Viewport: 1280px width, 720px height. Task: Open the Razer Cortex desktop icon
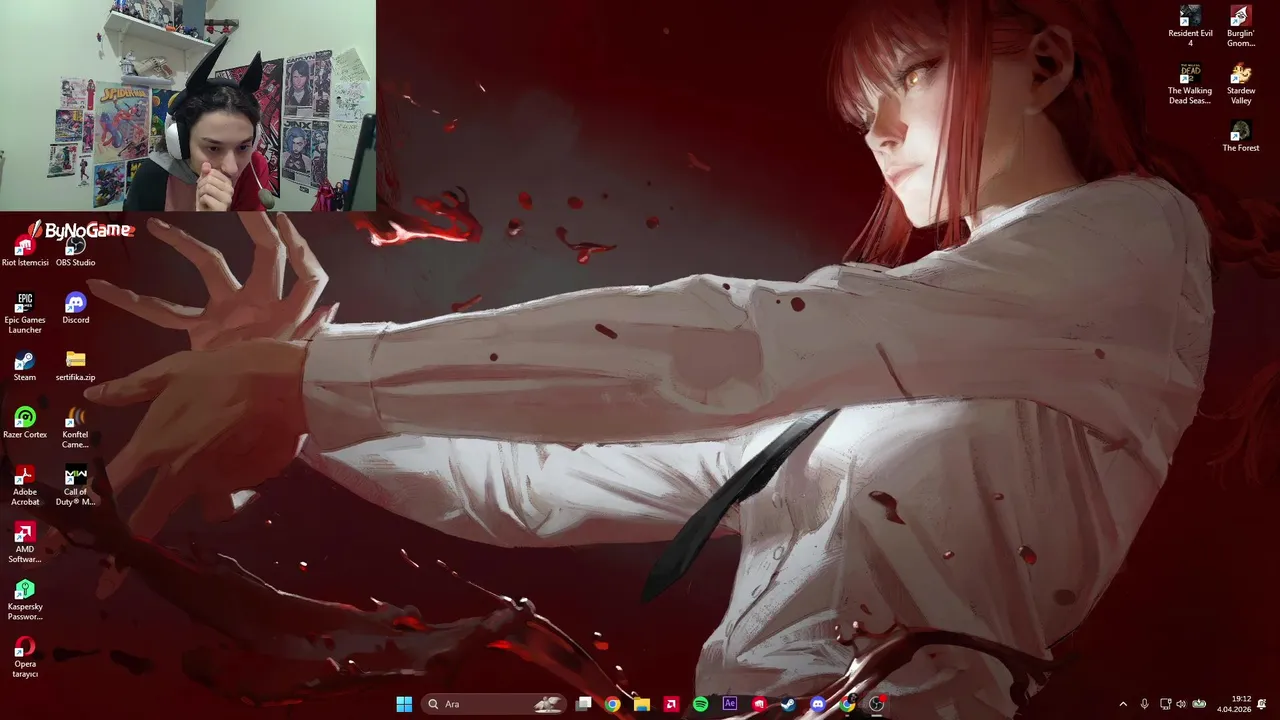(25, 423)
